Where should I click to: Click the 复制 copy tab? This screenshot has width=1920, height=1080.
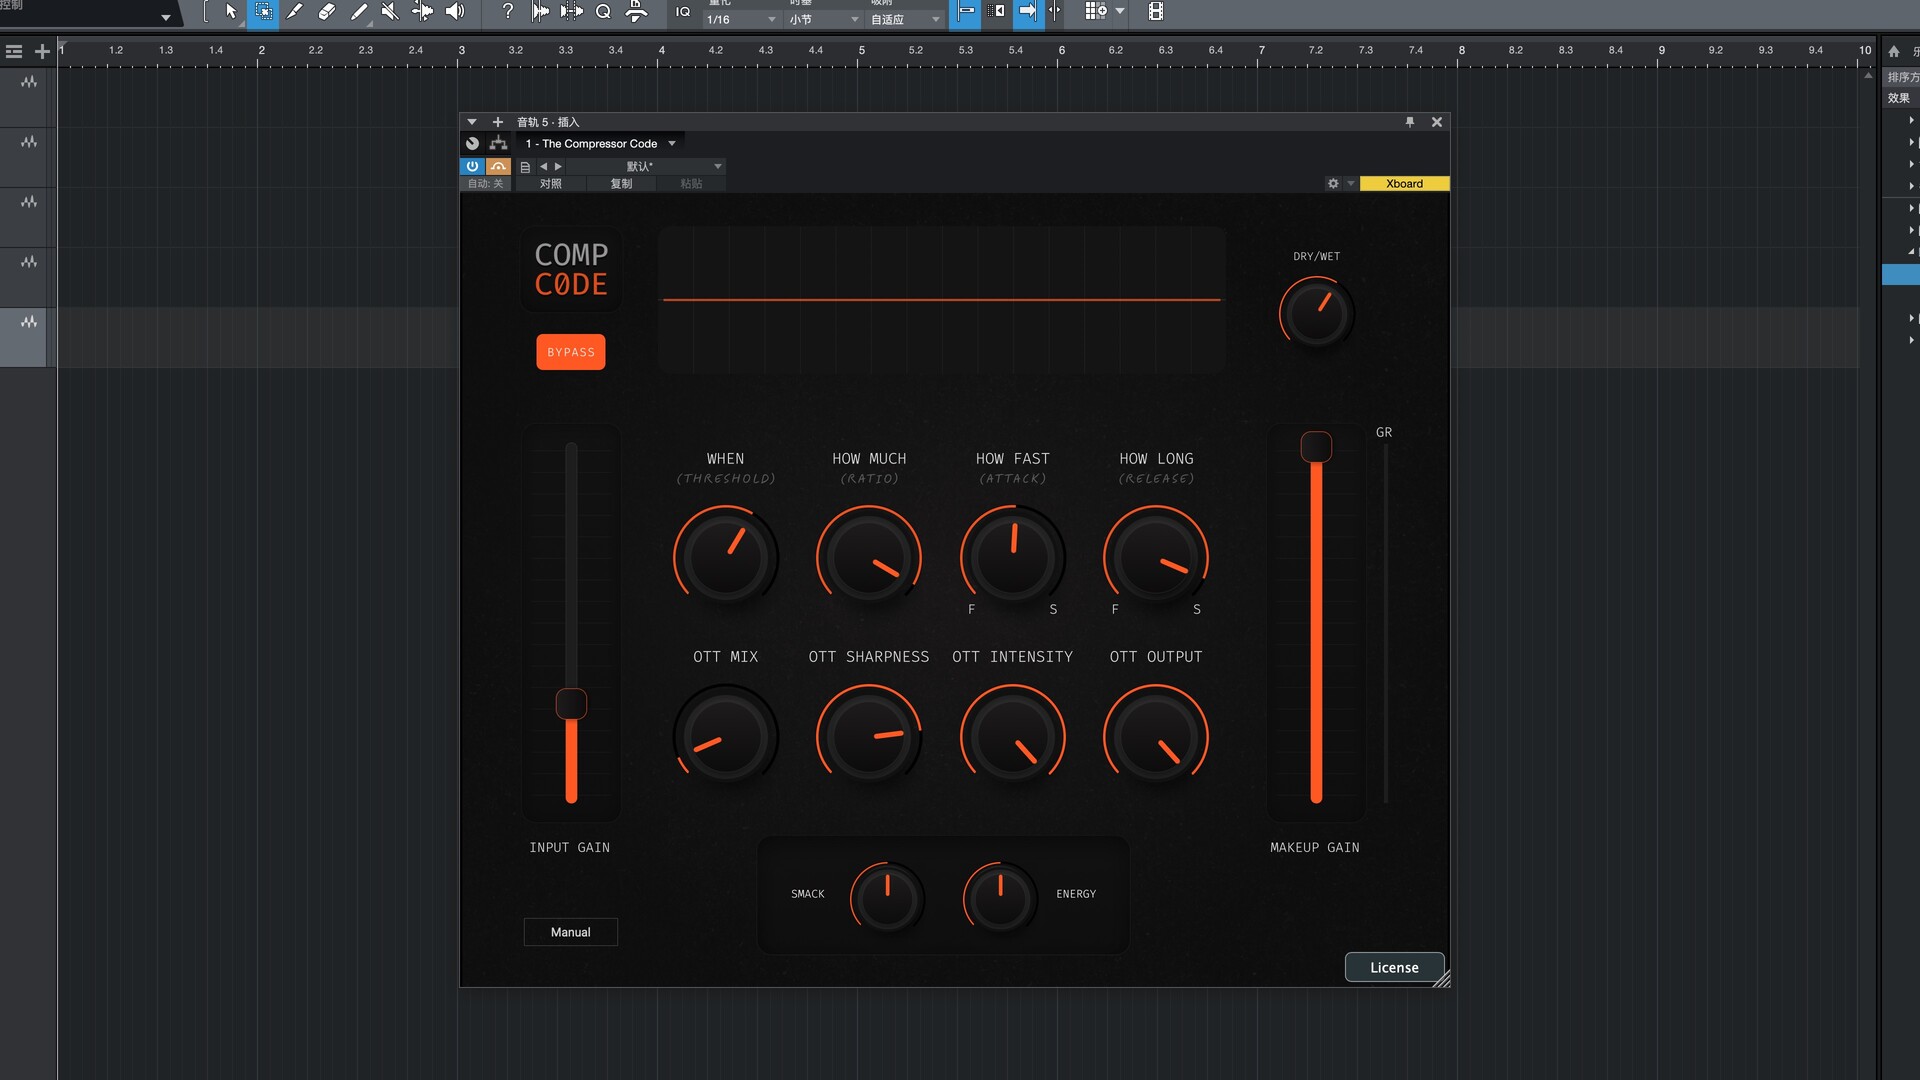(621, 184)
